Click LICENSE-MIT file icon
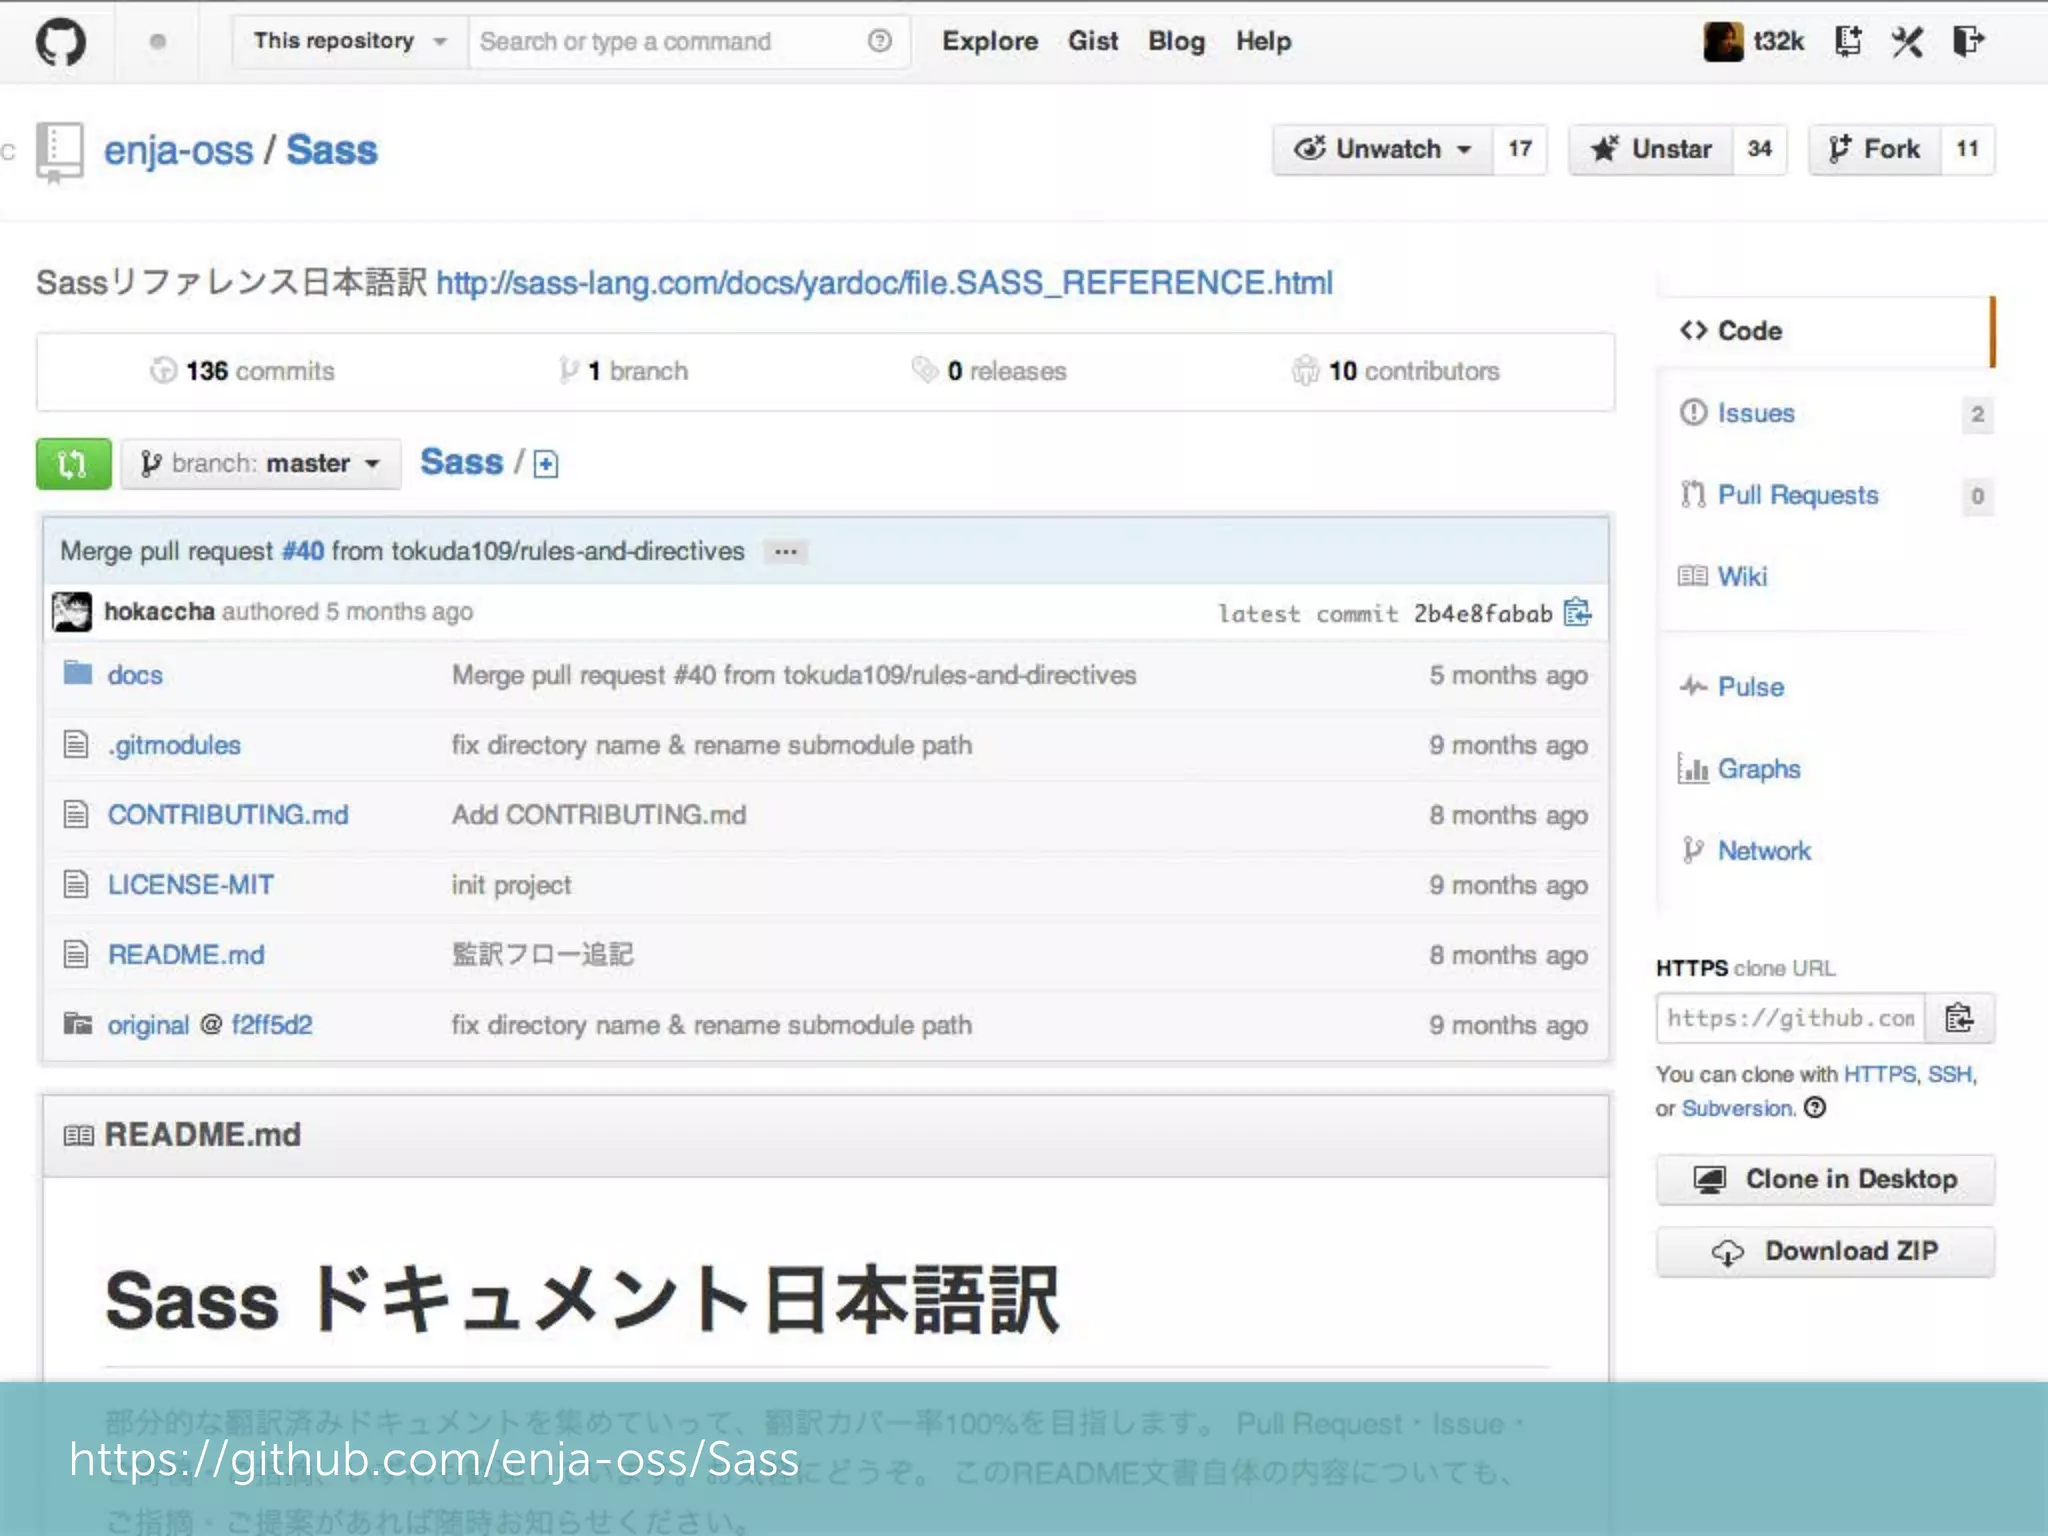Image resolution: width=2048 pixels, height=1536 pixels. point(76,884)
